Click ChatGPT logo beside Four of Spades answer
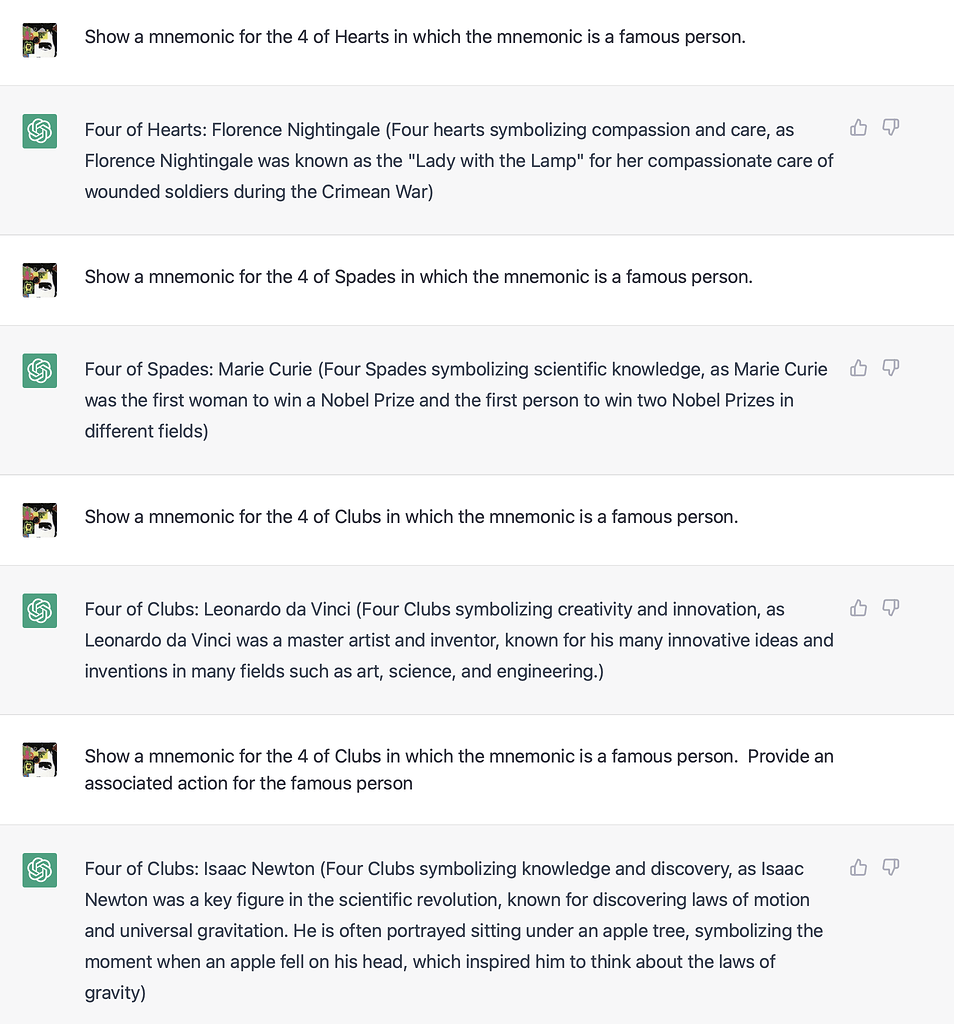The image size is (954, 1024). coord(40,371)
